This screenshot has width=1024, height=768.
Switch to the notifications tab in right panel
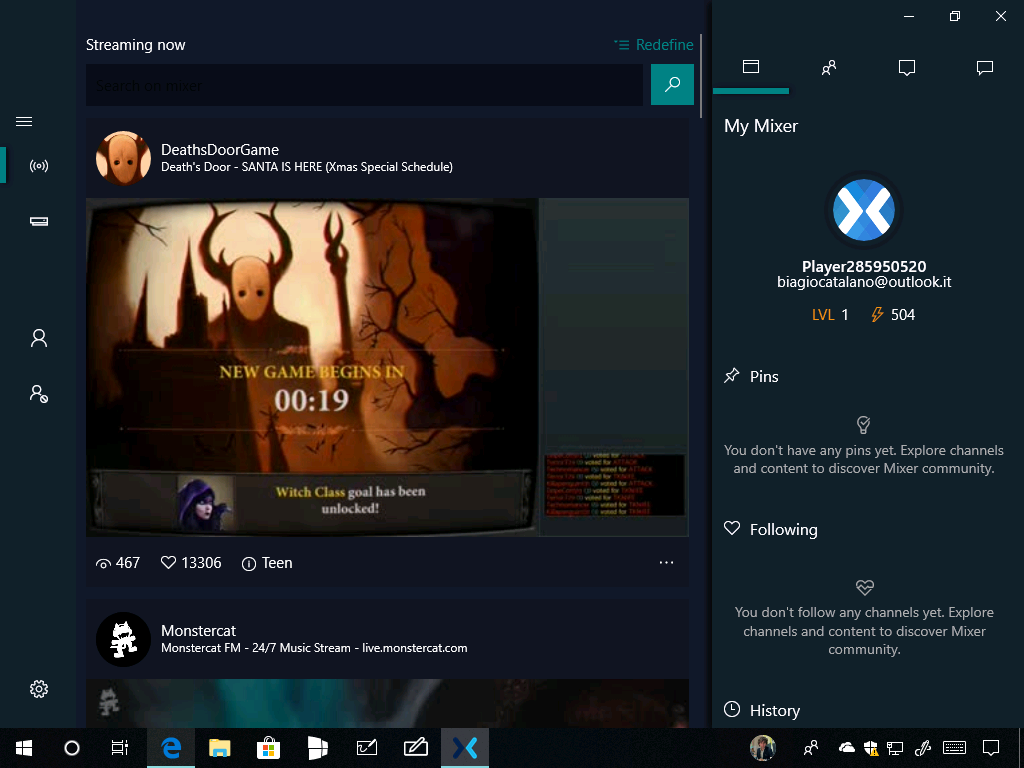coord(906,67)
